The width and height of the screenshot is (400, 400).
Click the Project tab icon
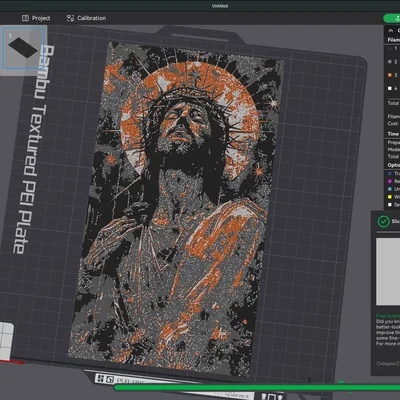tap(25, 18)
